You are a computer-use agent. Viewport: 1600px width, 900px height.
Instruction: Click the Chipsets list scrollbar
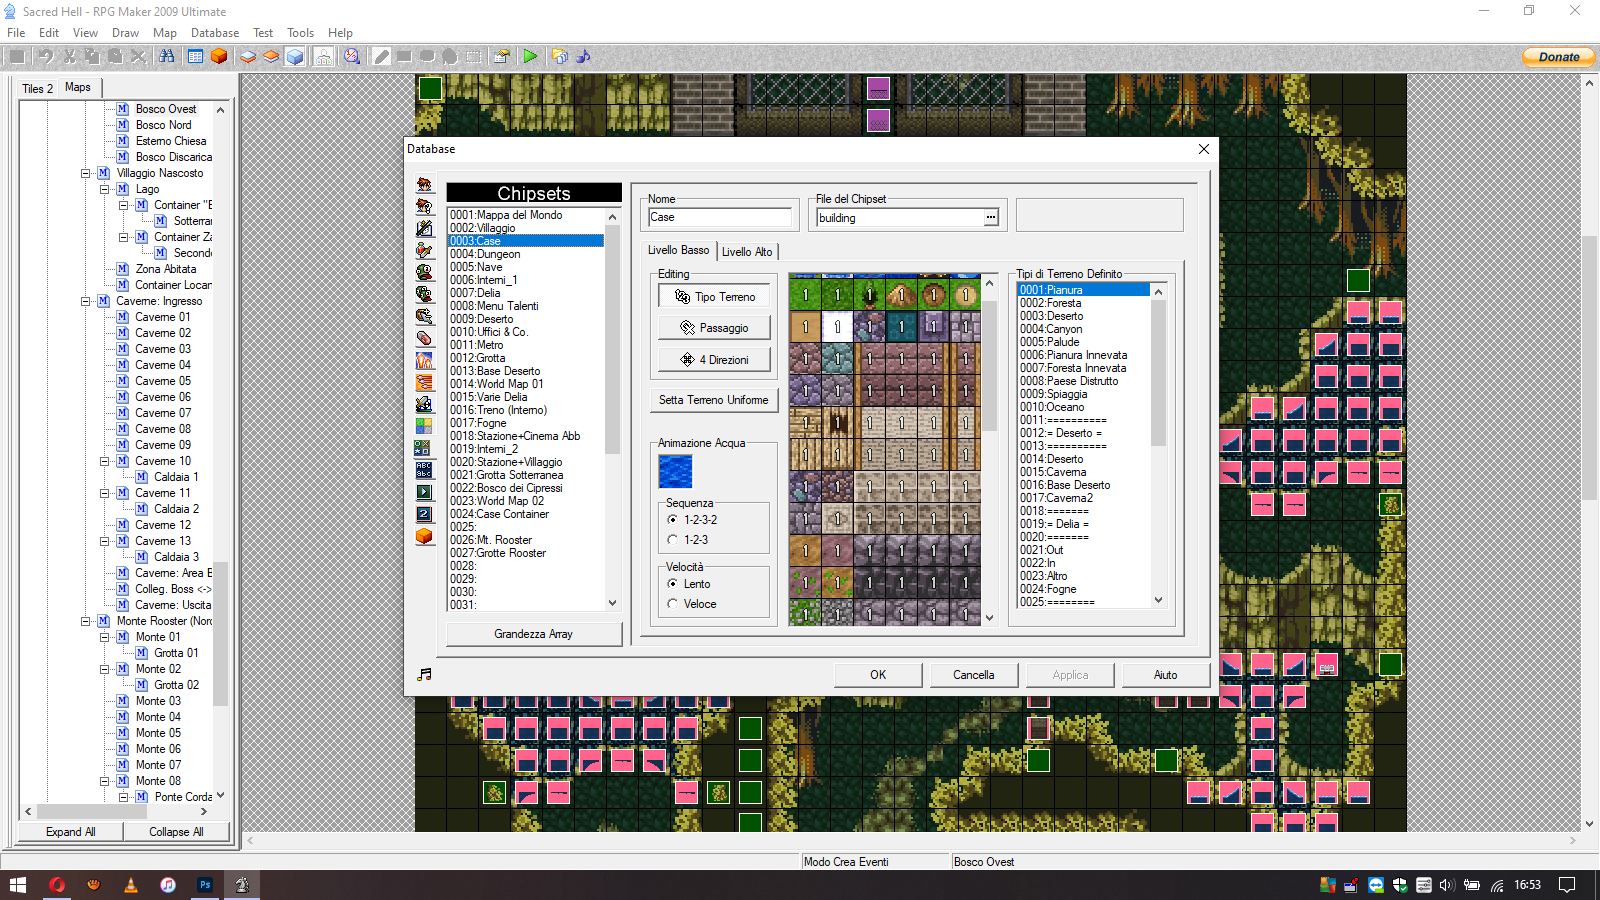[613, 410]
